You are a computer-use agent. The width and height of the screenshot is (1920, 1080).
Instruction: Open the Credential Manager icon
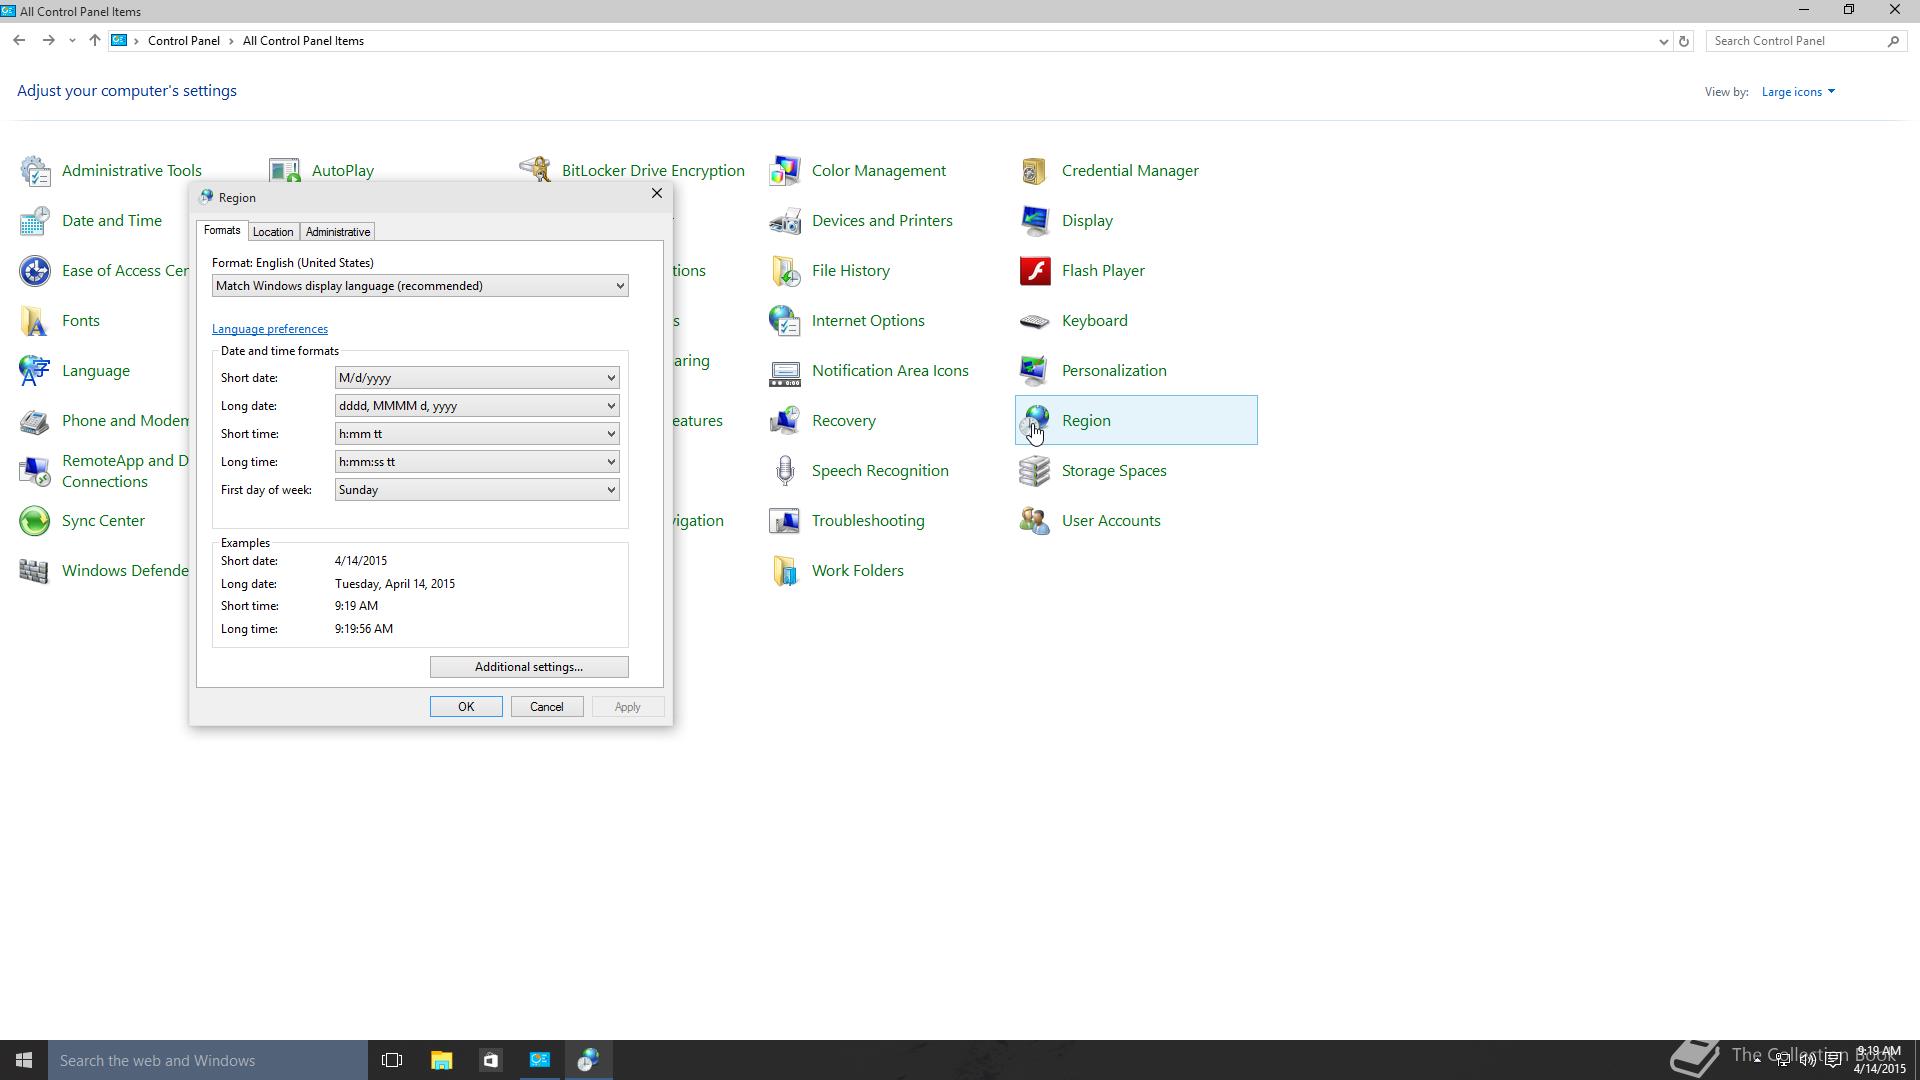coord(1035,171)
